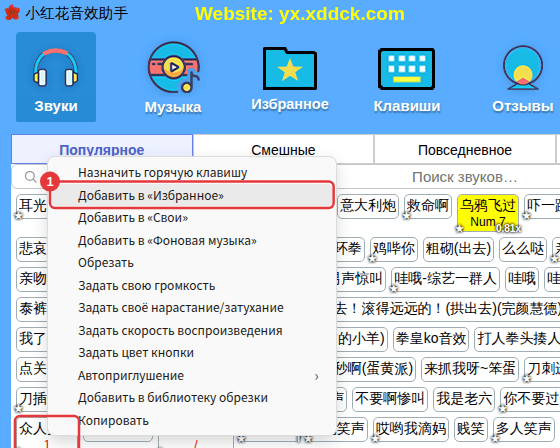The width and height of the screenshot is (560, 448).
Task: Toggle favorite star on 救命啊 button
Action: (x=407, y=215)
